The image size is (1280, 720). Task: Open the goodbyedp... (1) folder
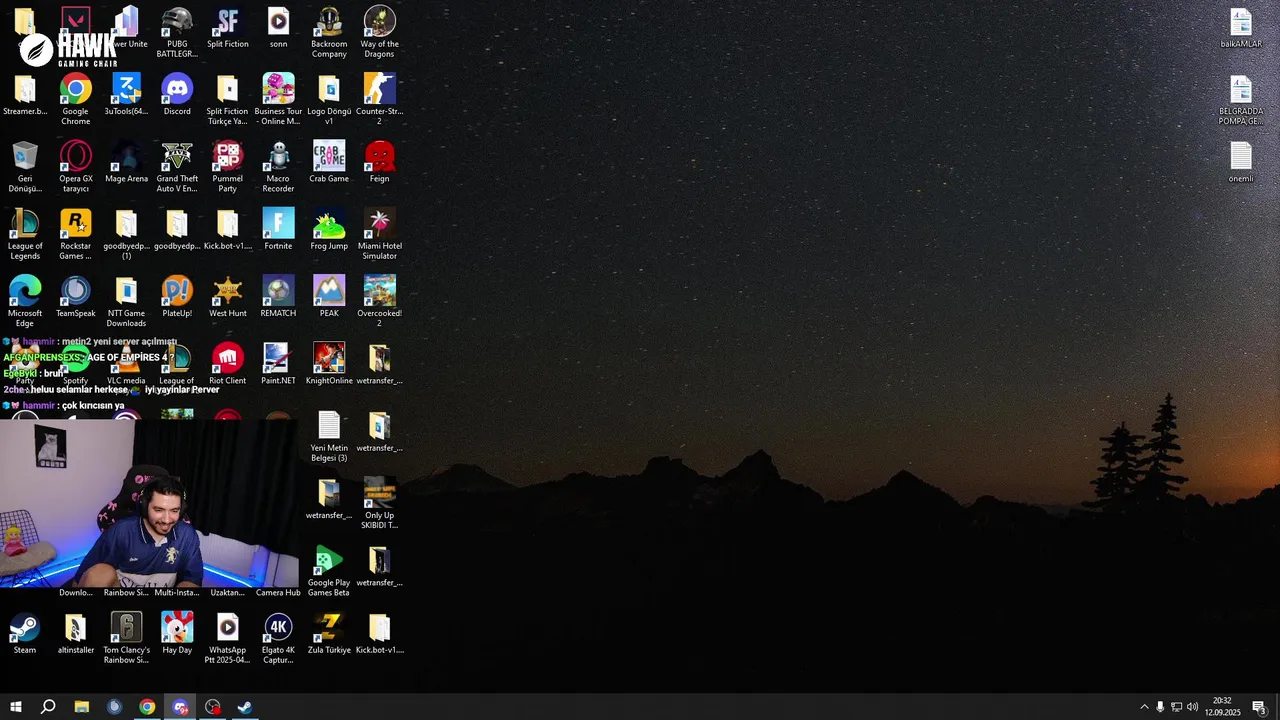[x=126, y=234]
